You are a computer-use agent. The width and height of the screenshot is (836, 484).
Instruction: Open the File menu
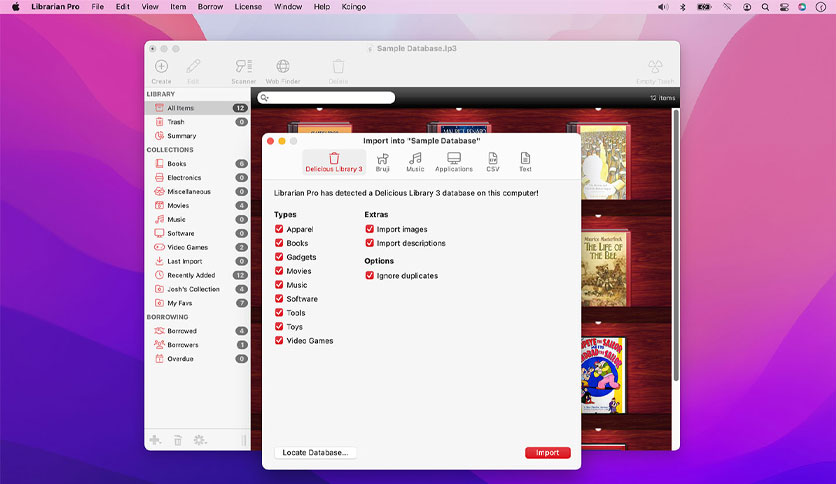[98, 6]
